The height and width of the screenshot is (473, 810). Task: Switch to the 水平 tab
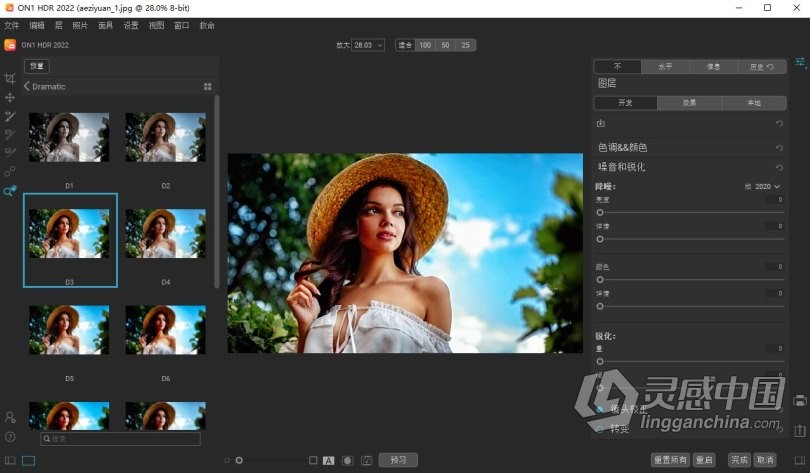coord(665,67)
